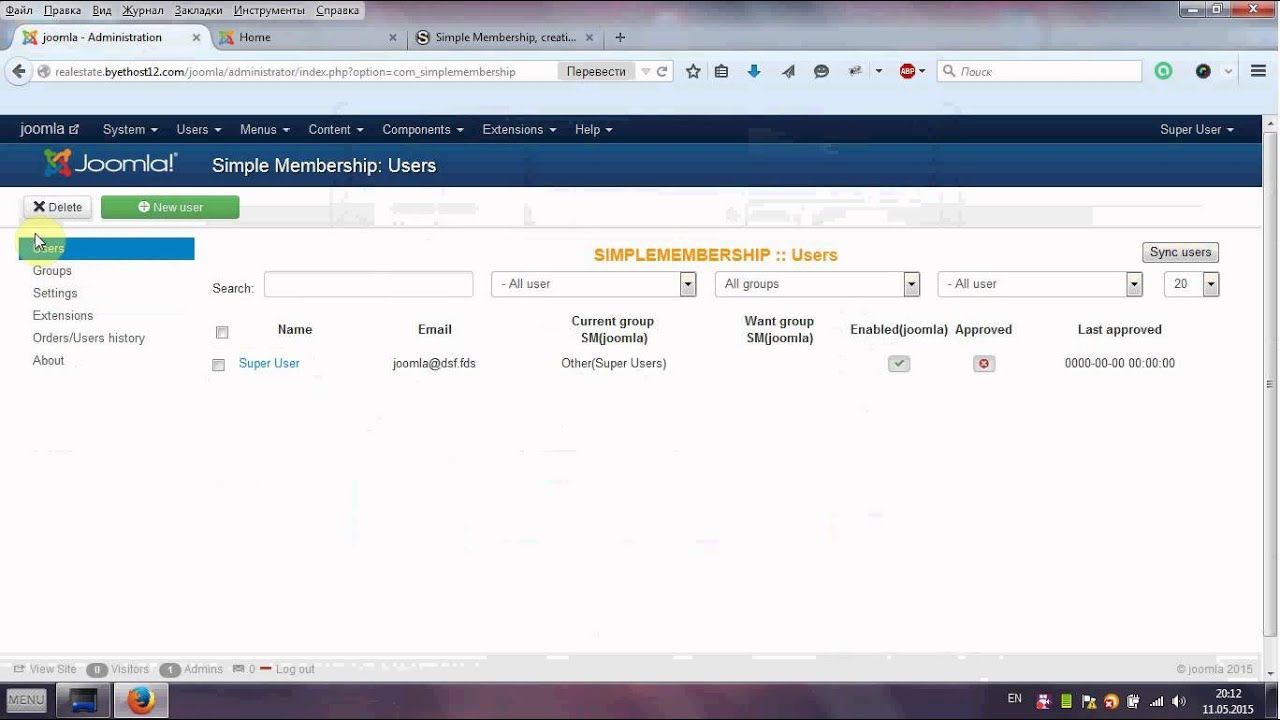Open Extensions in the sidebar
1280x720 pixels.
63,316
